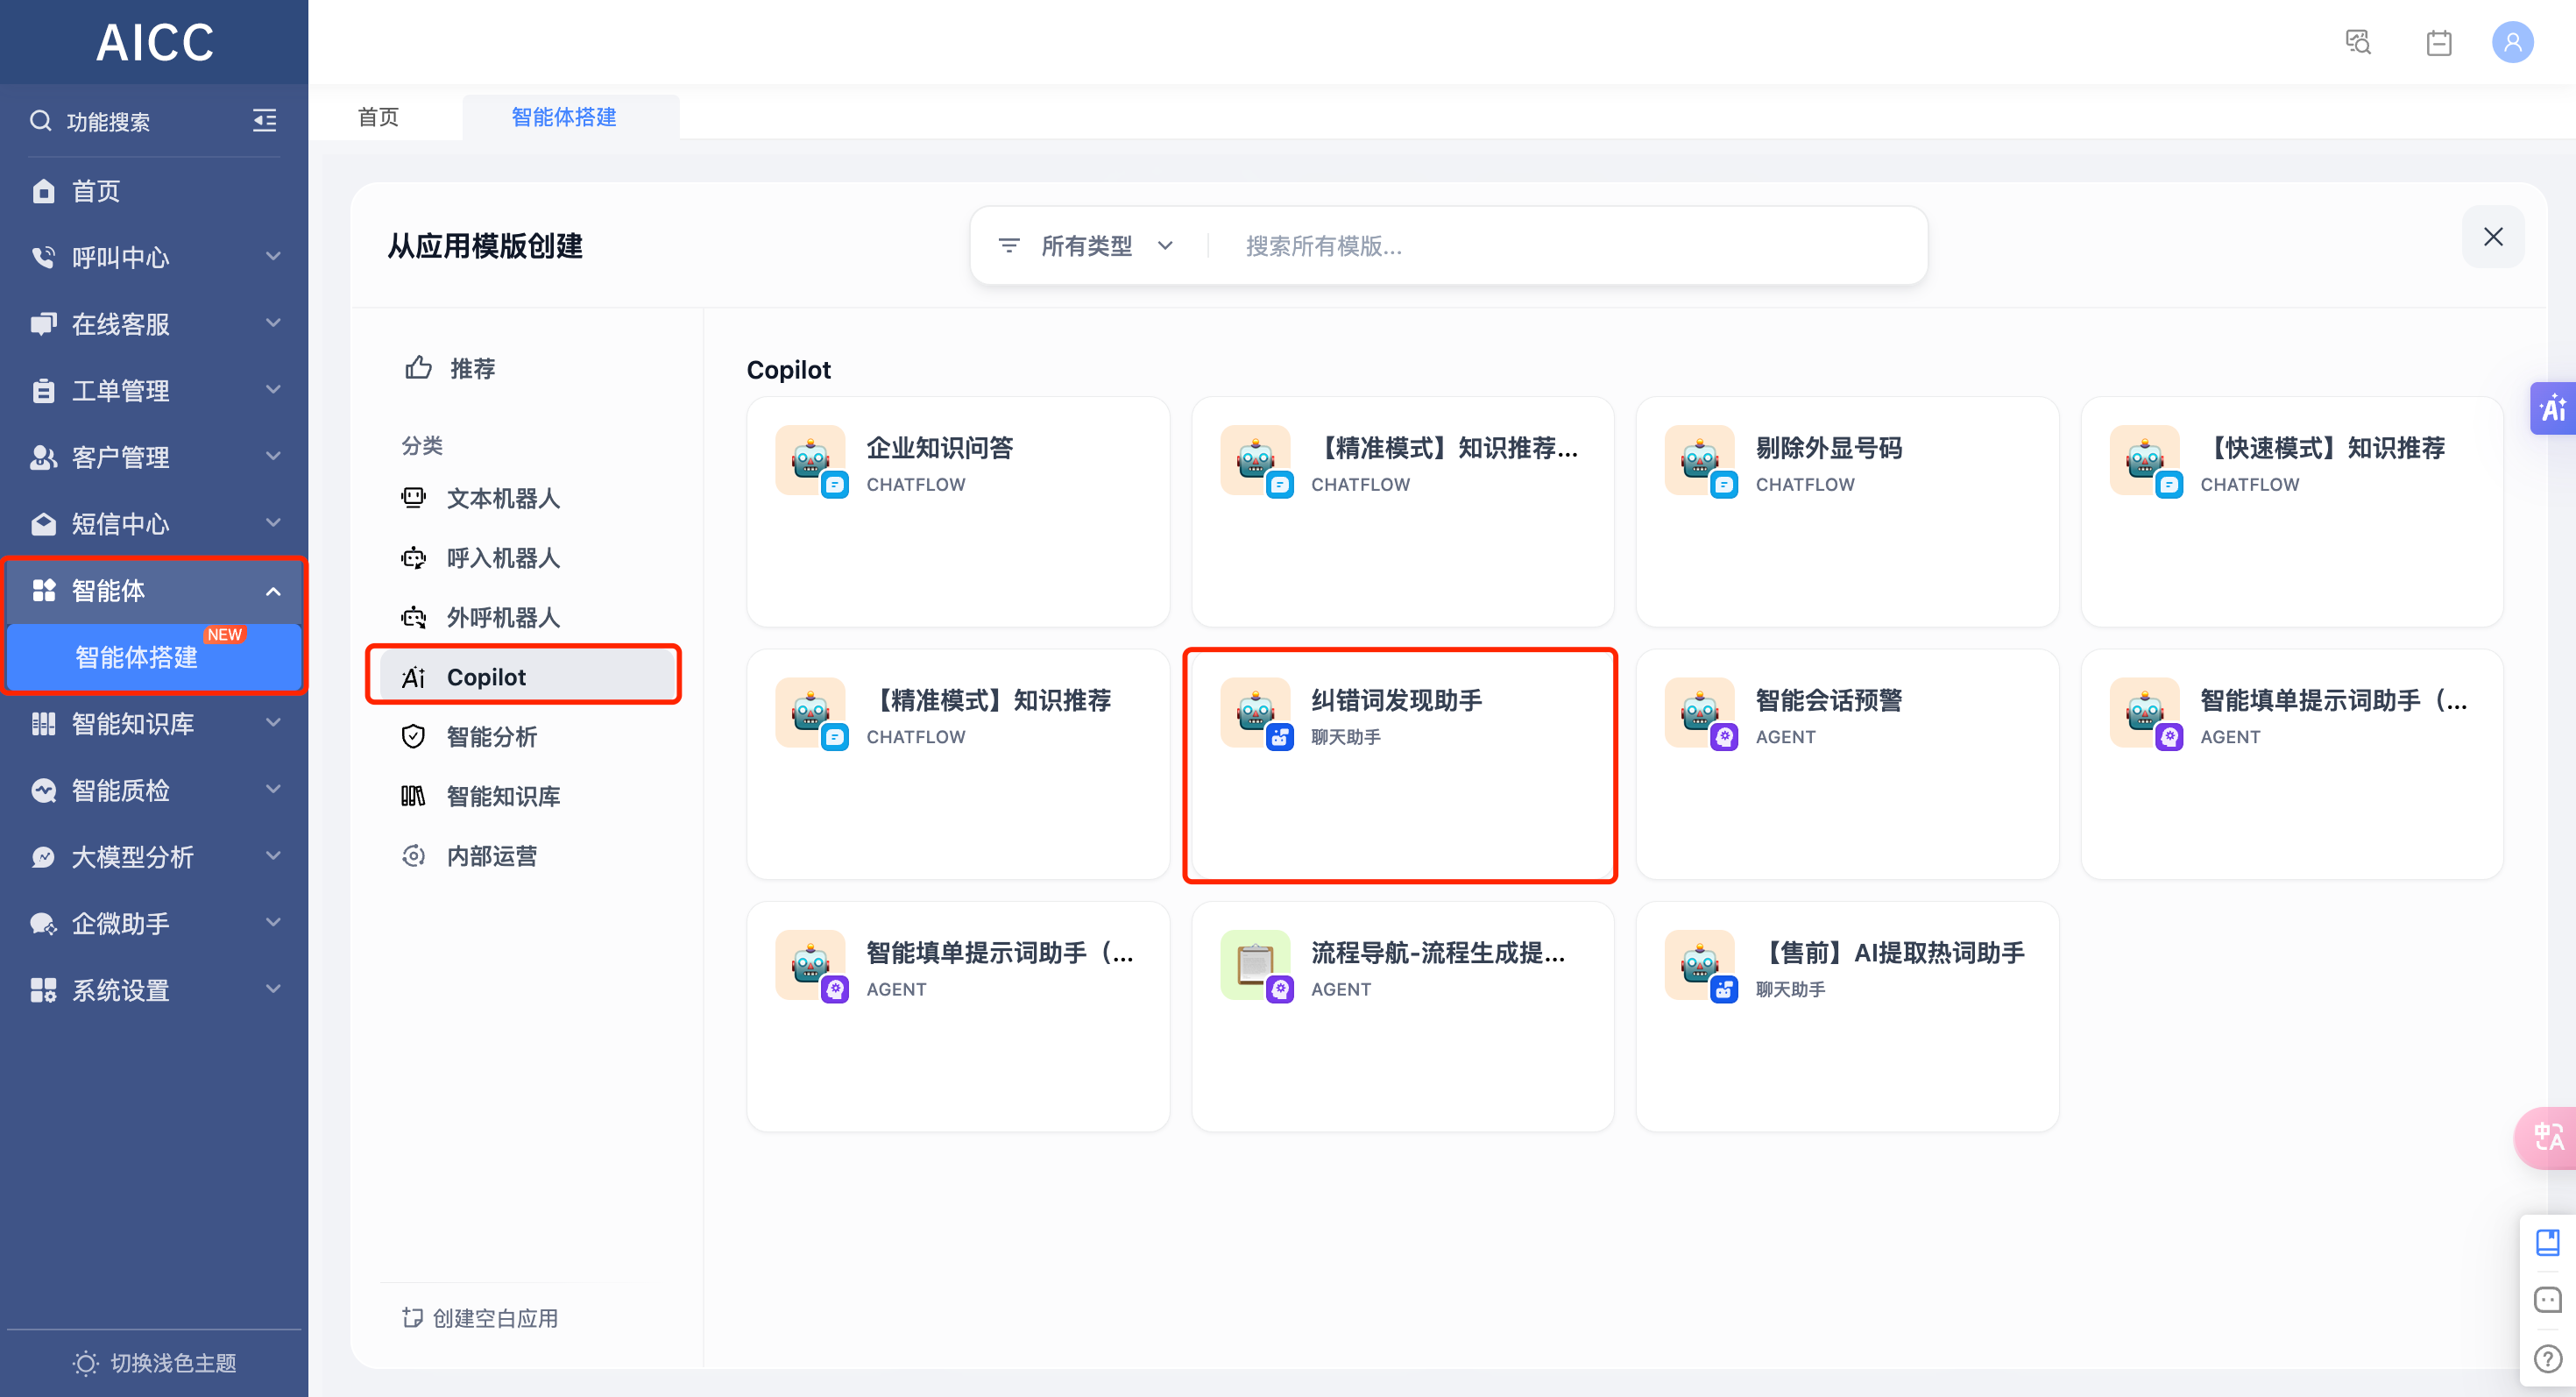Screen dimensions: 2576x1397
Task: Collapse the 智能体 sidebar menu
Action: tap(154, 591)
